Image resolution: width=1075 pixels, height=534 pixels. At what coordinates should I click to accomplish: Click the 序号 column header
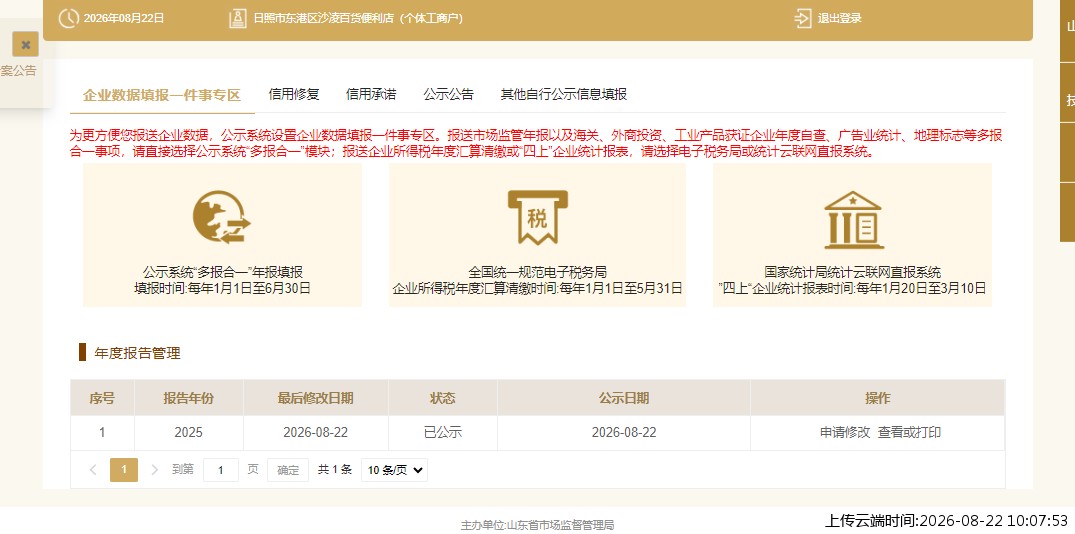102,398
